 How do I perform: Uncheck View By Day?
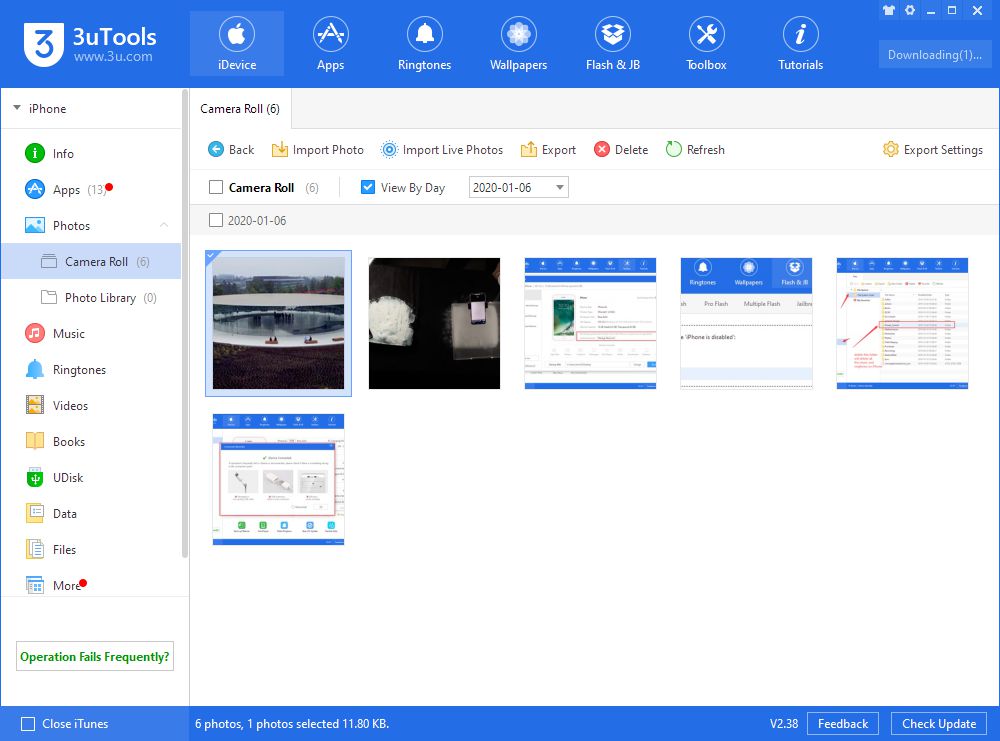click(x=367, y=187)
